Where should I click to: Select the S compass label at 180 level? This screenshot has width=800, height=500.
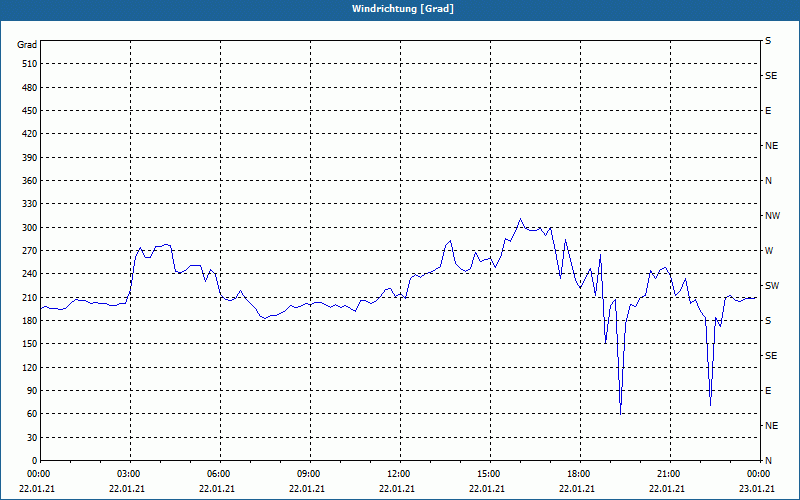click(768, 320)
